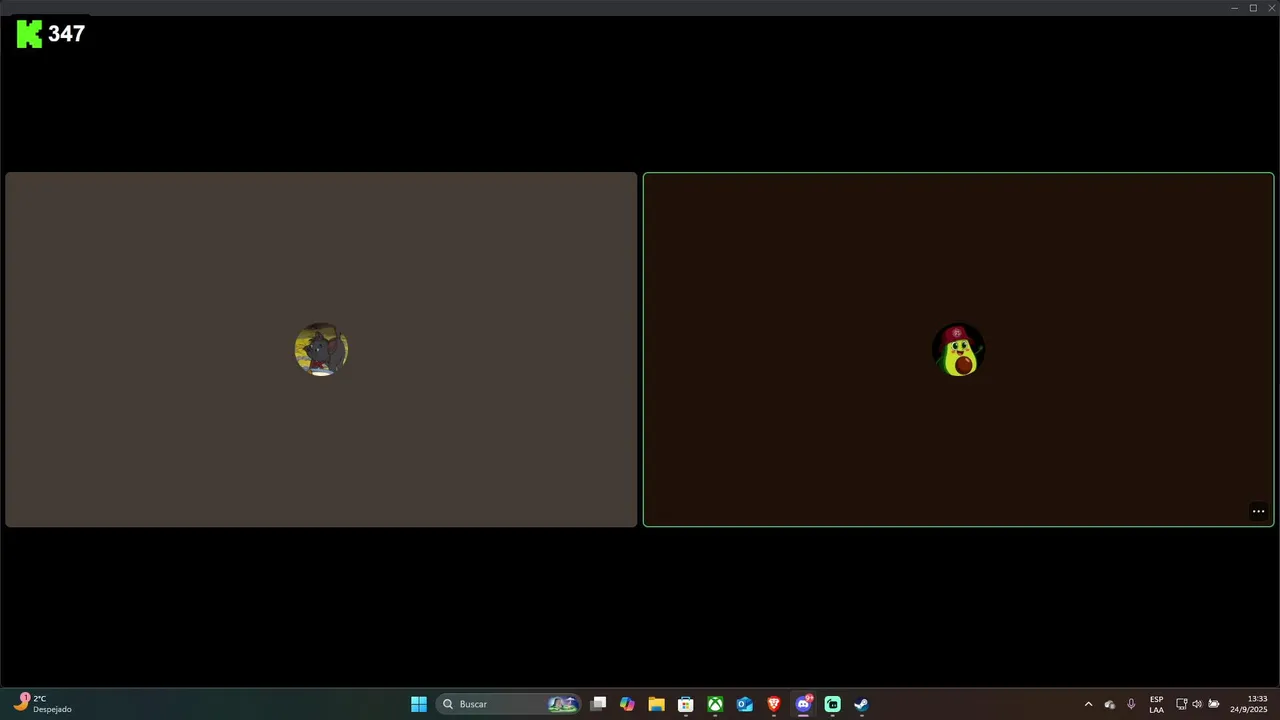Open Steam from the taskbar

point(861,704)
